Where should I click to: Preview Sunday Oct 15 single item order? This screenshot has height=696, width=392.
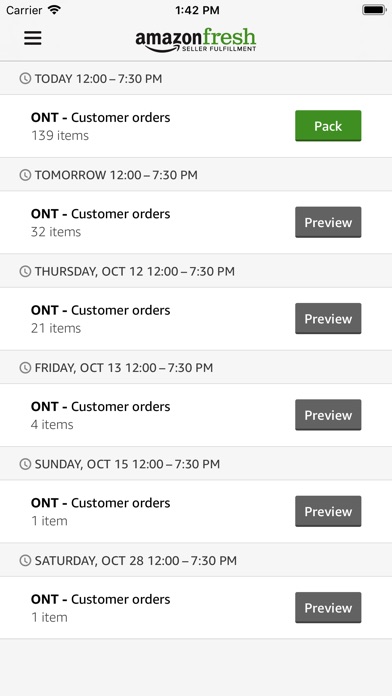point(328,511)
